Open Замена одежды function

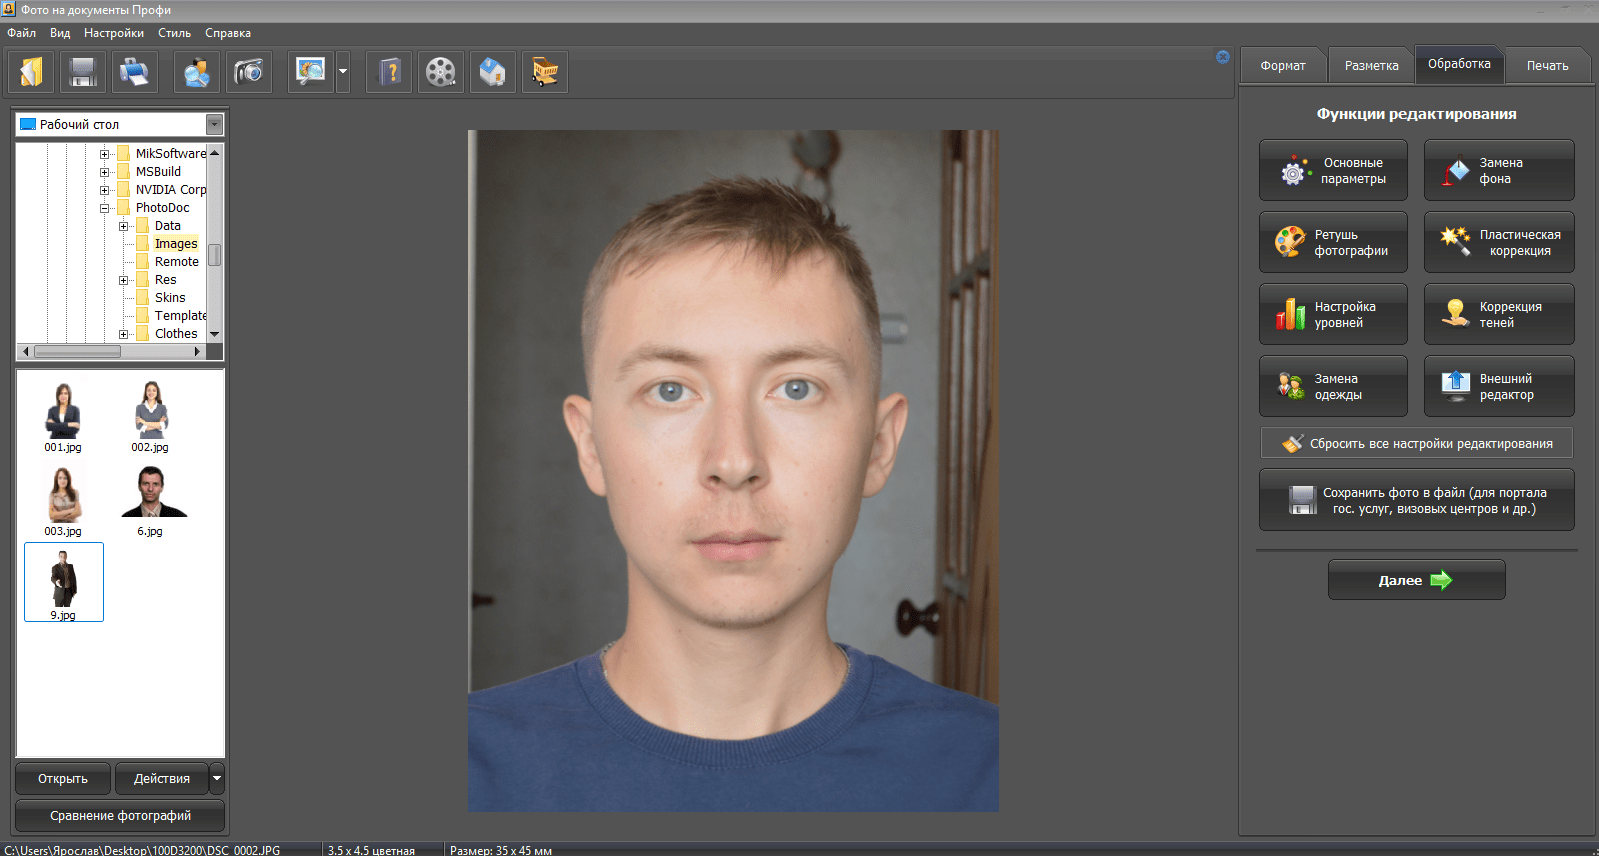pyautogui.click(x=1333, y=387)
